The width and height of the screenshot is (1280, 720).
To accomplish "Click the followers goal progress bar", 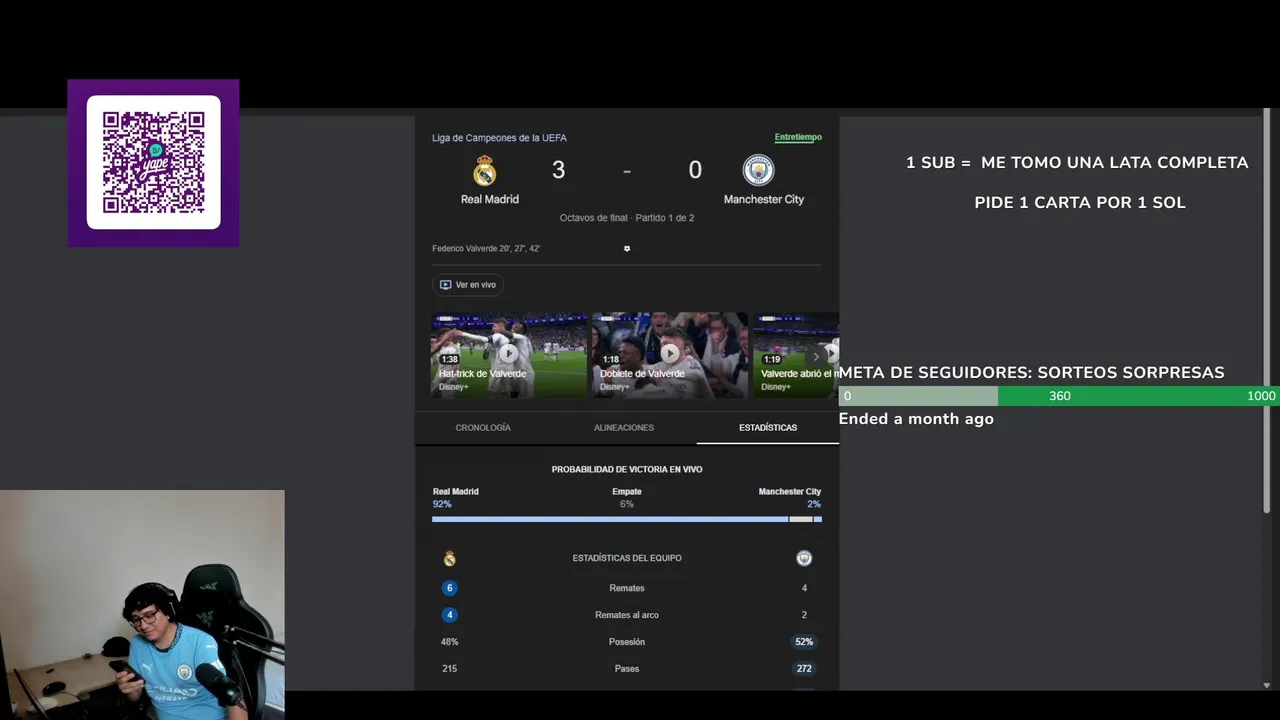I will [1058, 396].
